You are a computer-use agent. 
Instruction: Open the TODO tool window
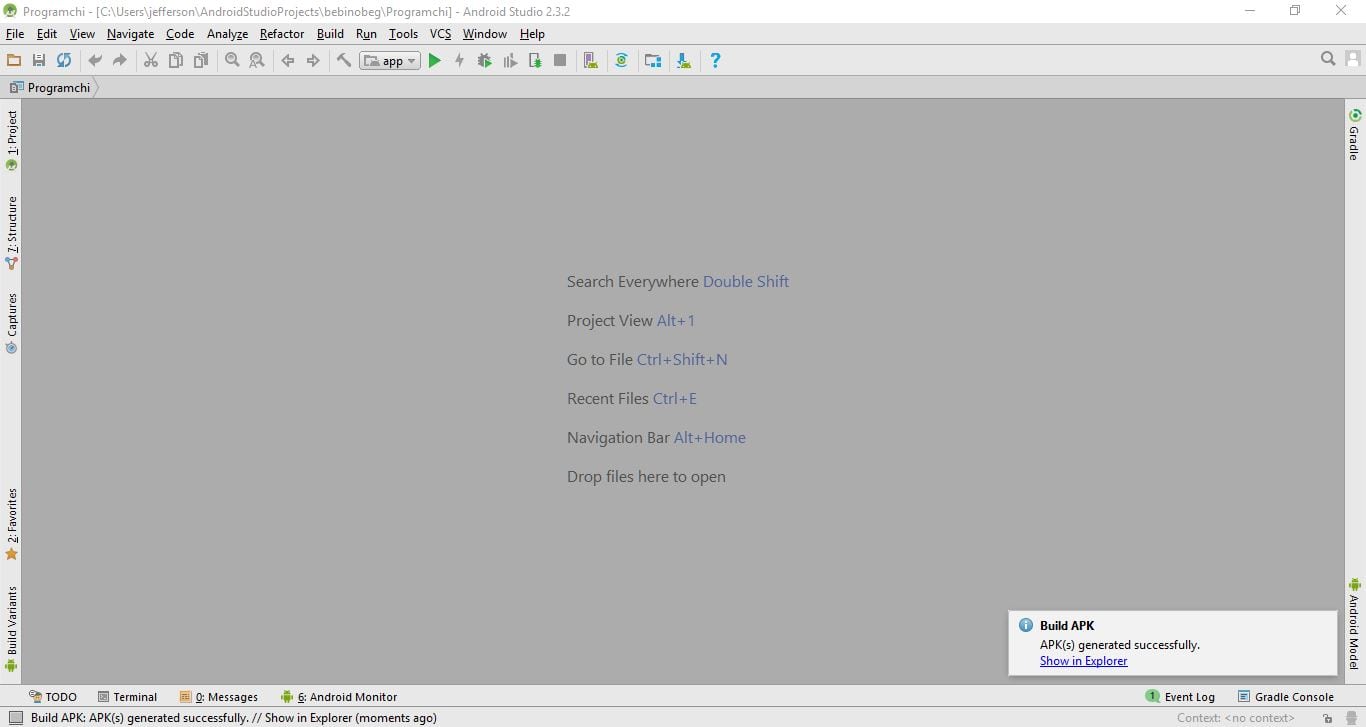[53, 697]
